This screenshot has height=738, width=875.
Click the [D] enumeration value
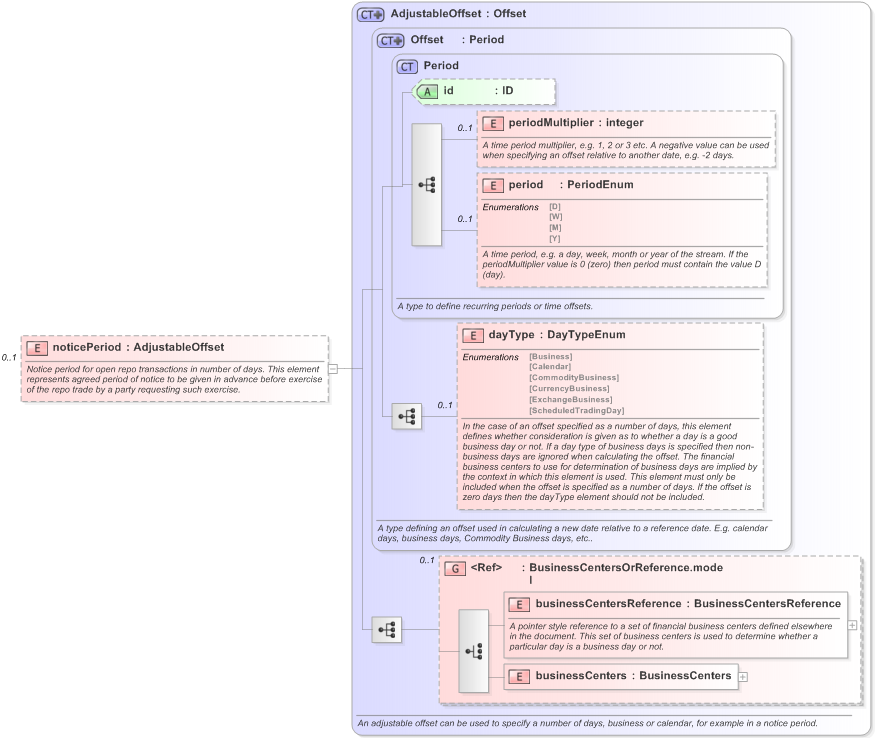(555, 207)
